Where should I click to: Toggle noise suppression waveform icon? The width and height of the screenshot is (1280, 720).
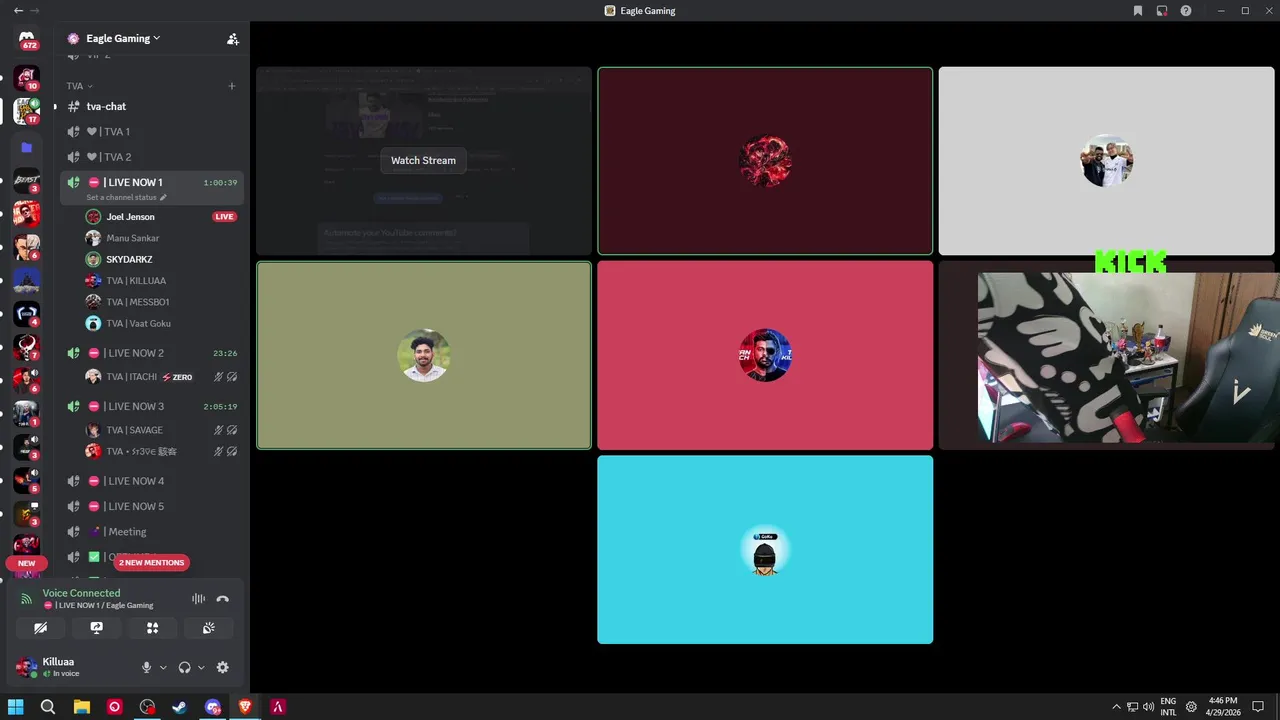(x=198, y=599)
